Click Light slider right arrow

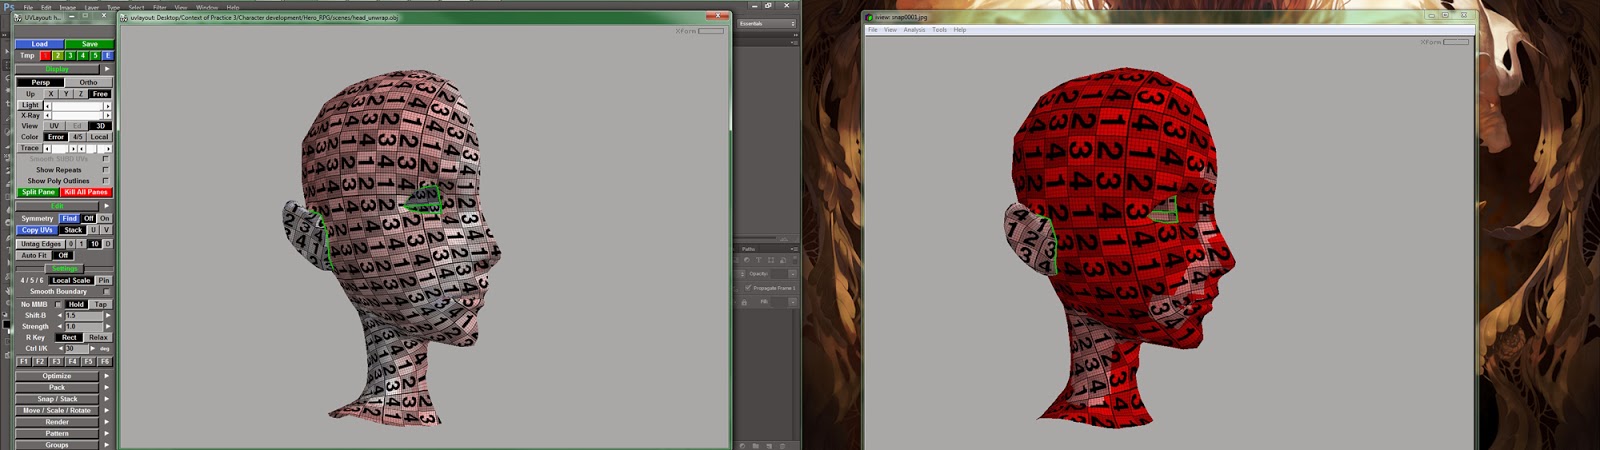pos(108,105)
